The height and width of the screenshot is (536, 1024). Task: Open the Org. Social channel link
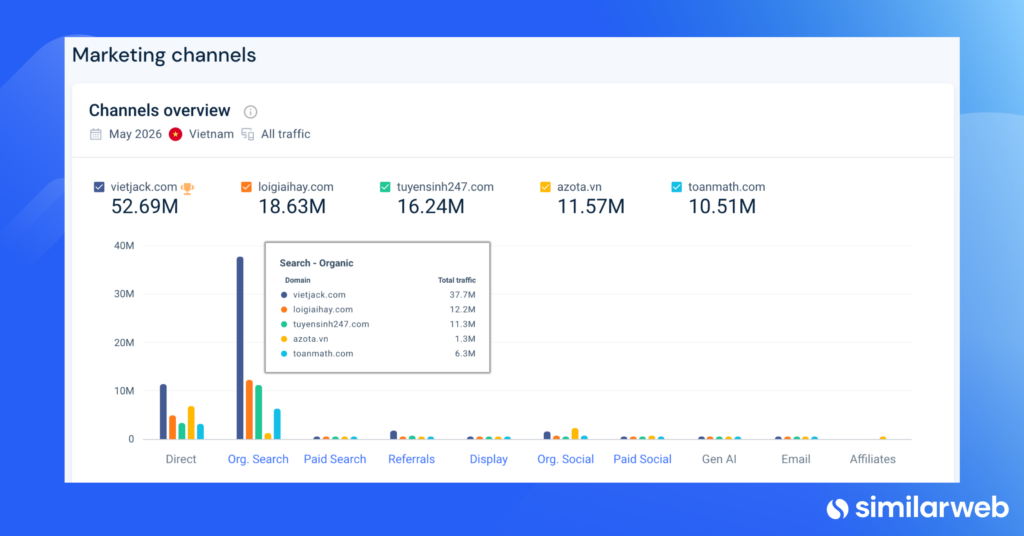tap(566, 459)
